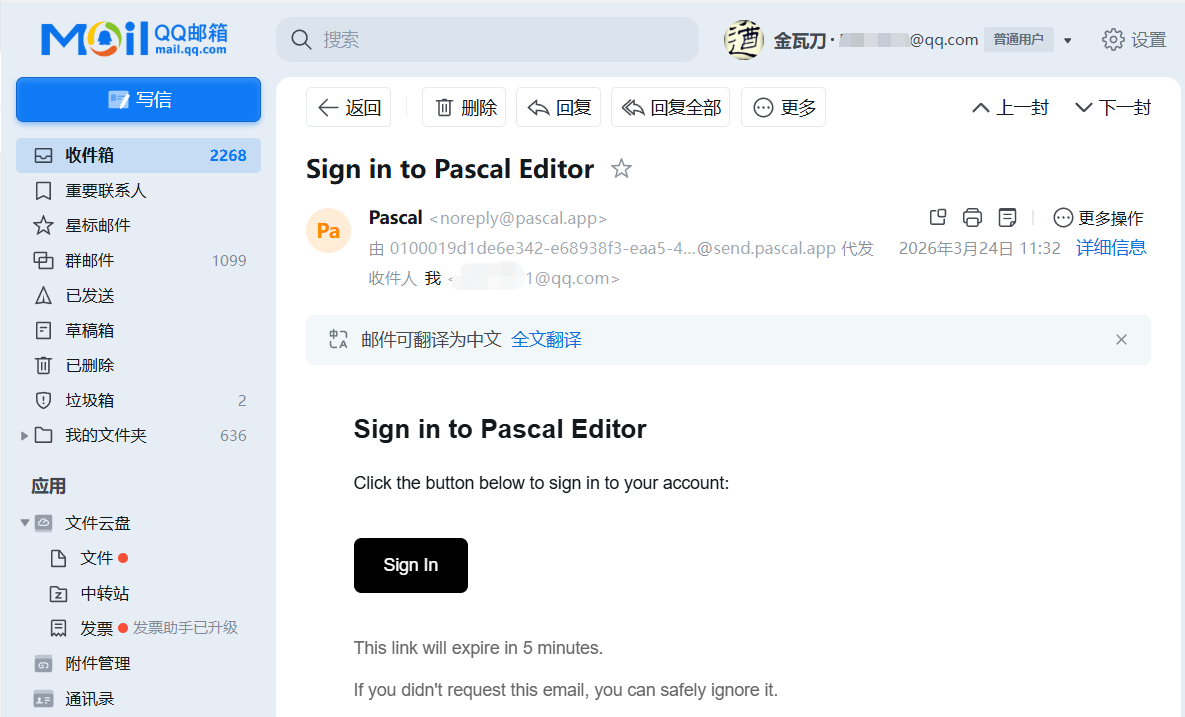Click the 写信 compose button
Viewport: 1185px width, 717px height.
138,100
